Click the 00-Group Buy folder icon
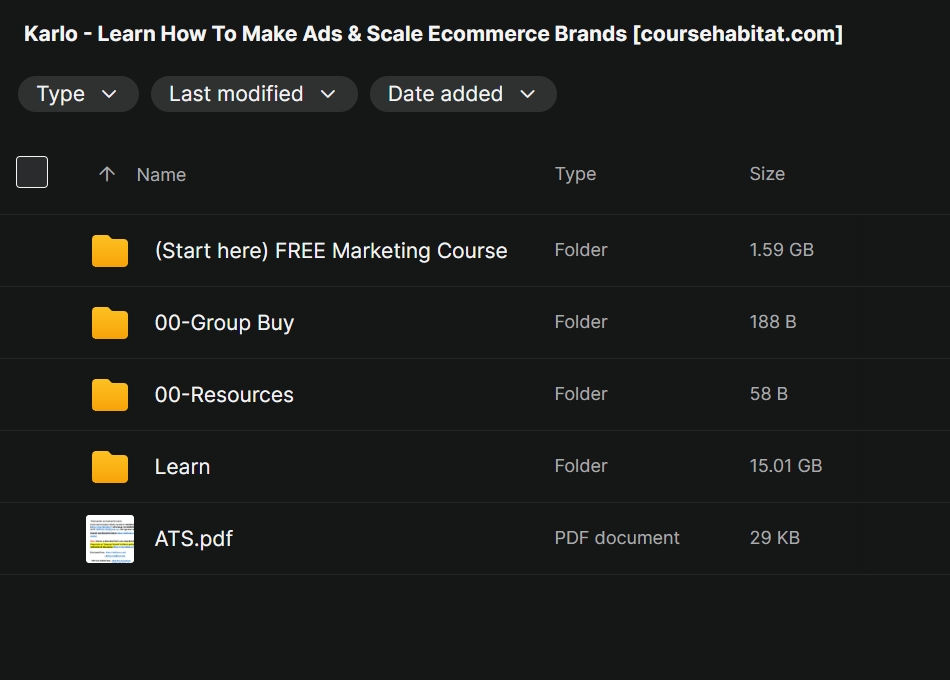The width and height of the screenshot is (950, 680). click(x=110, y=323)
